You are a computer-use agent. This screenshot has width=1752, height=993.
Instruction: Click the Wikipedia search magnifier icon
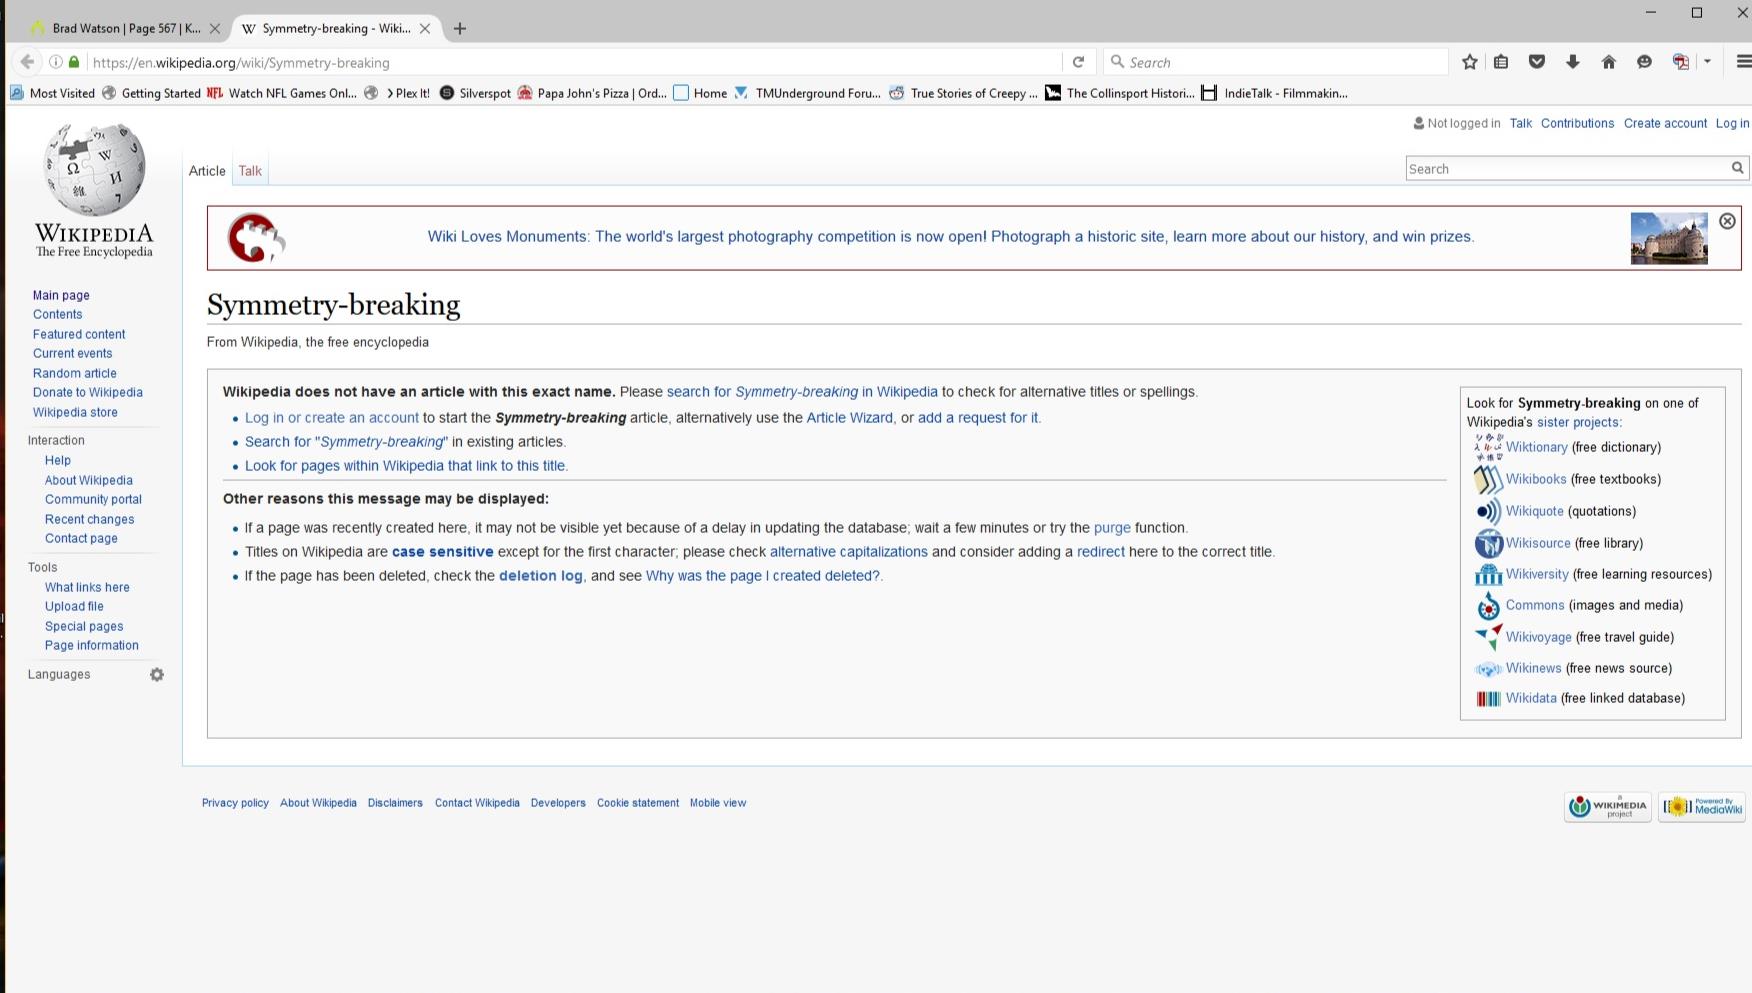click(1737, 168)
